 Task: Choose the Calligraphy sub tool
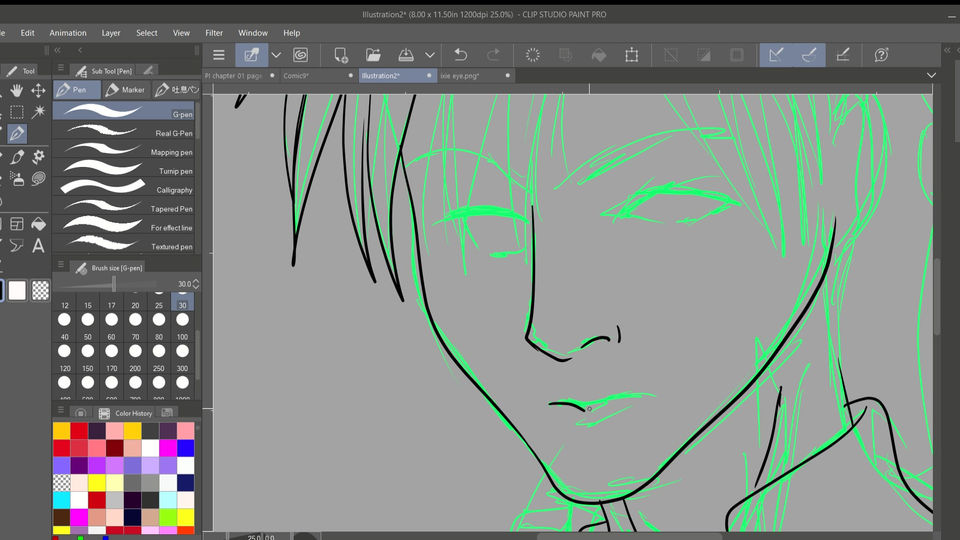tap(124, 189)
